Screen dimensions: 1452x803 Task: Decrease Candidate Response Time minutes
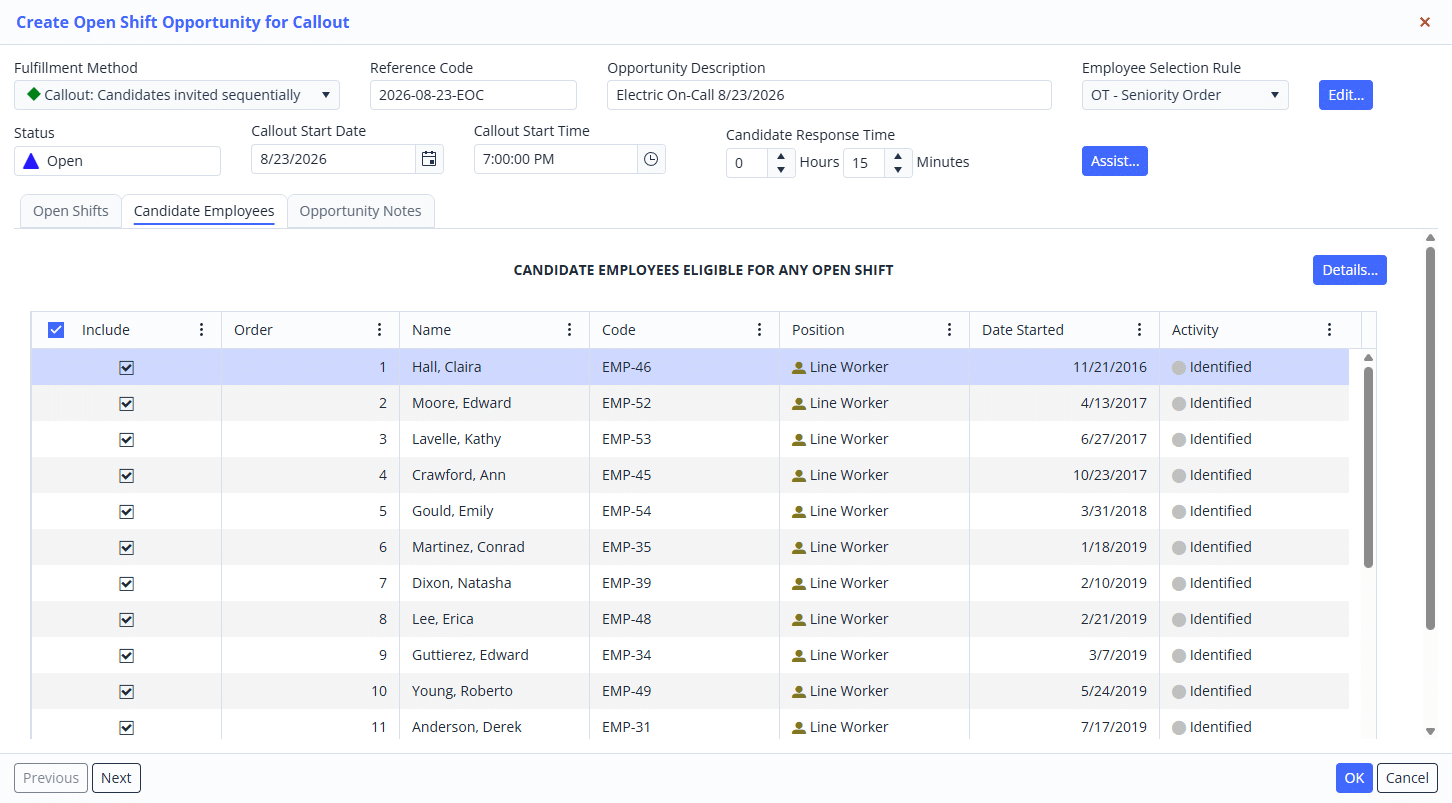(x=898, y=169)
